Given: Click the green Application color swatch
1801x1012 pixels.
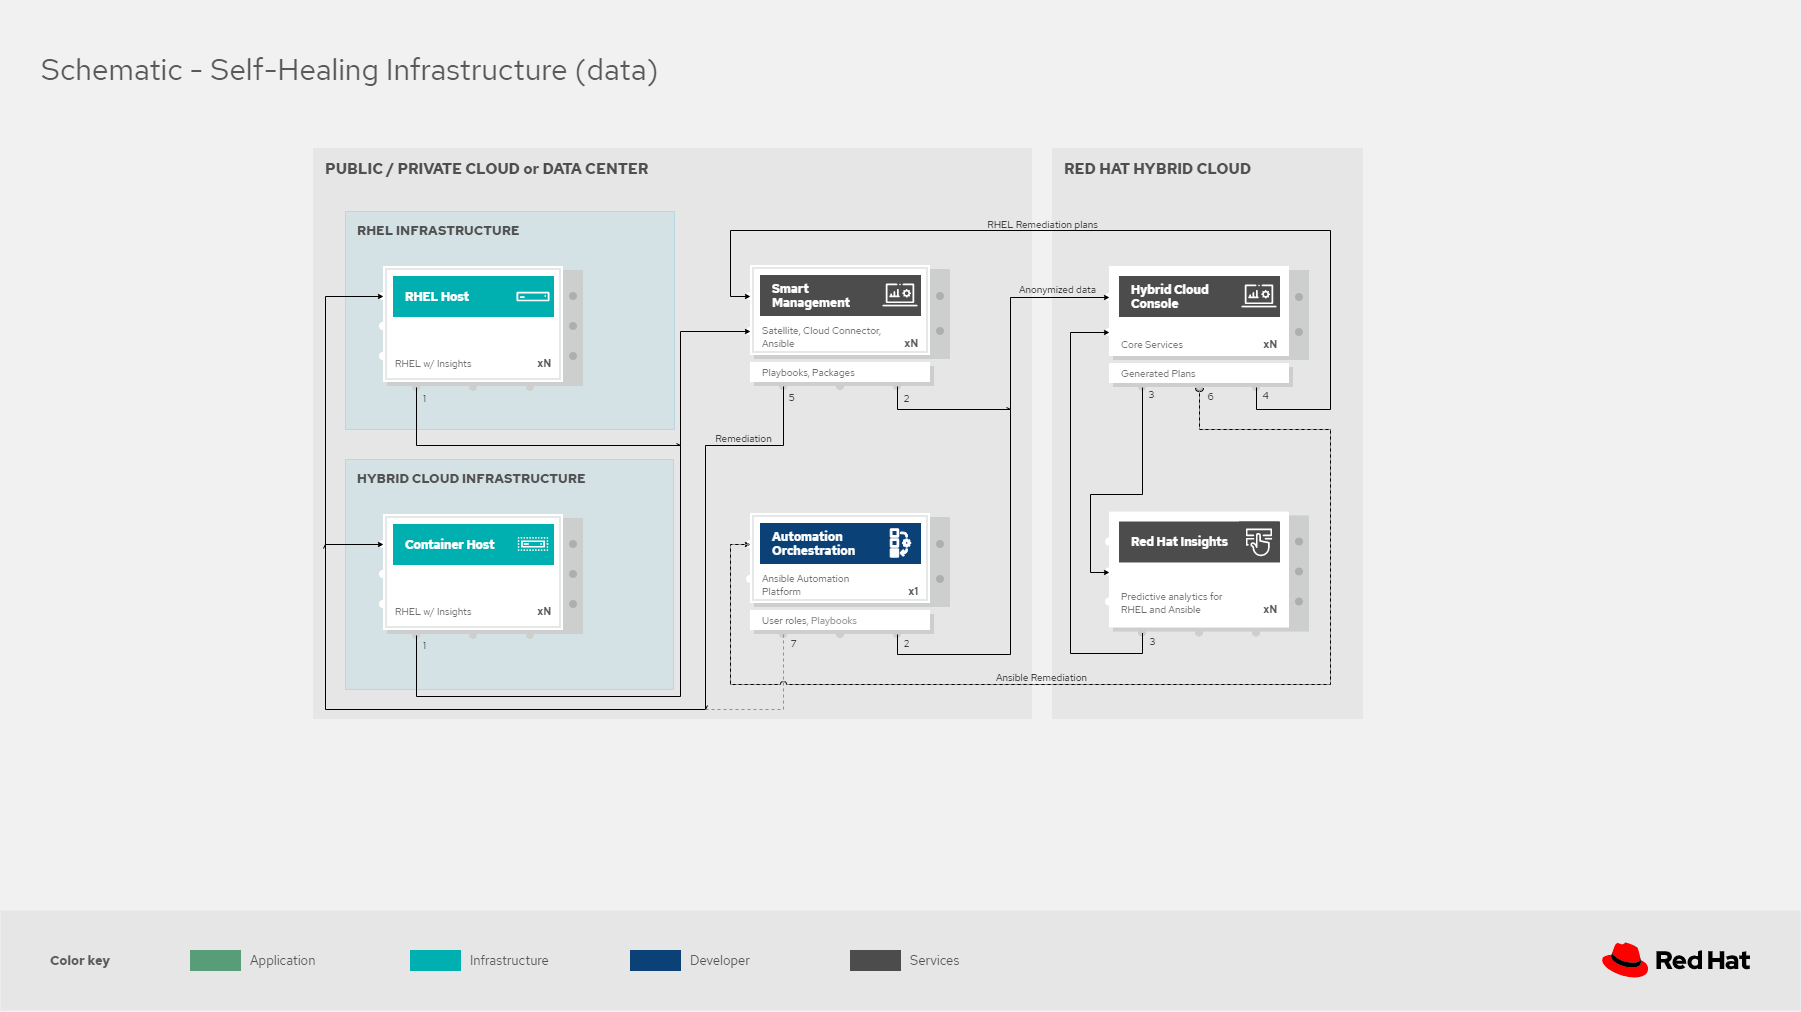Looking at the screenshot, I should point(215,961).
